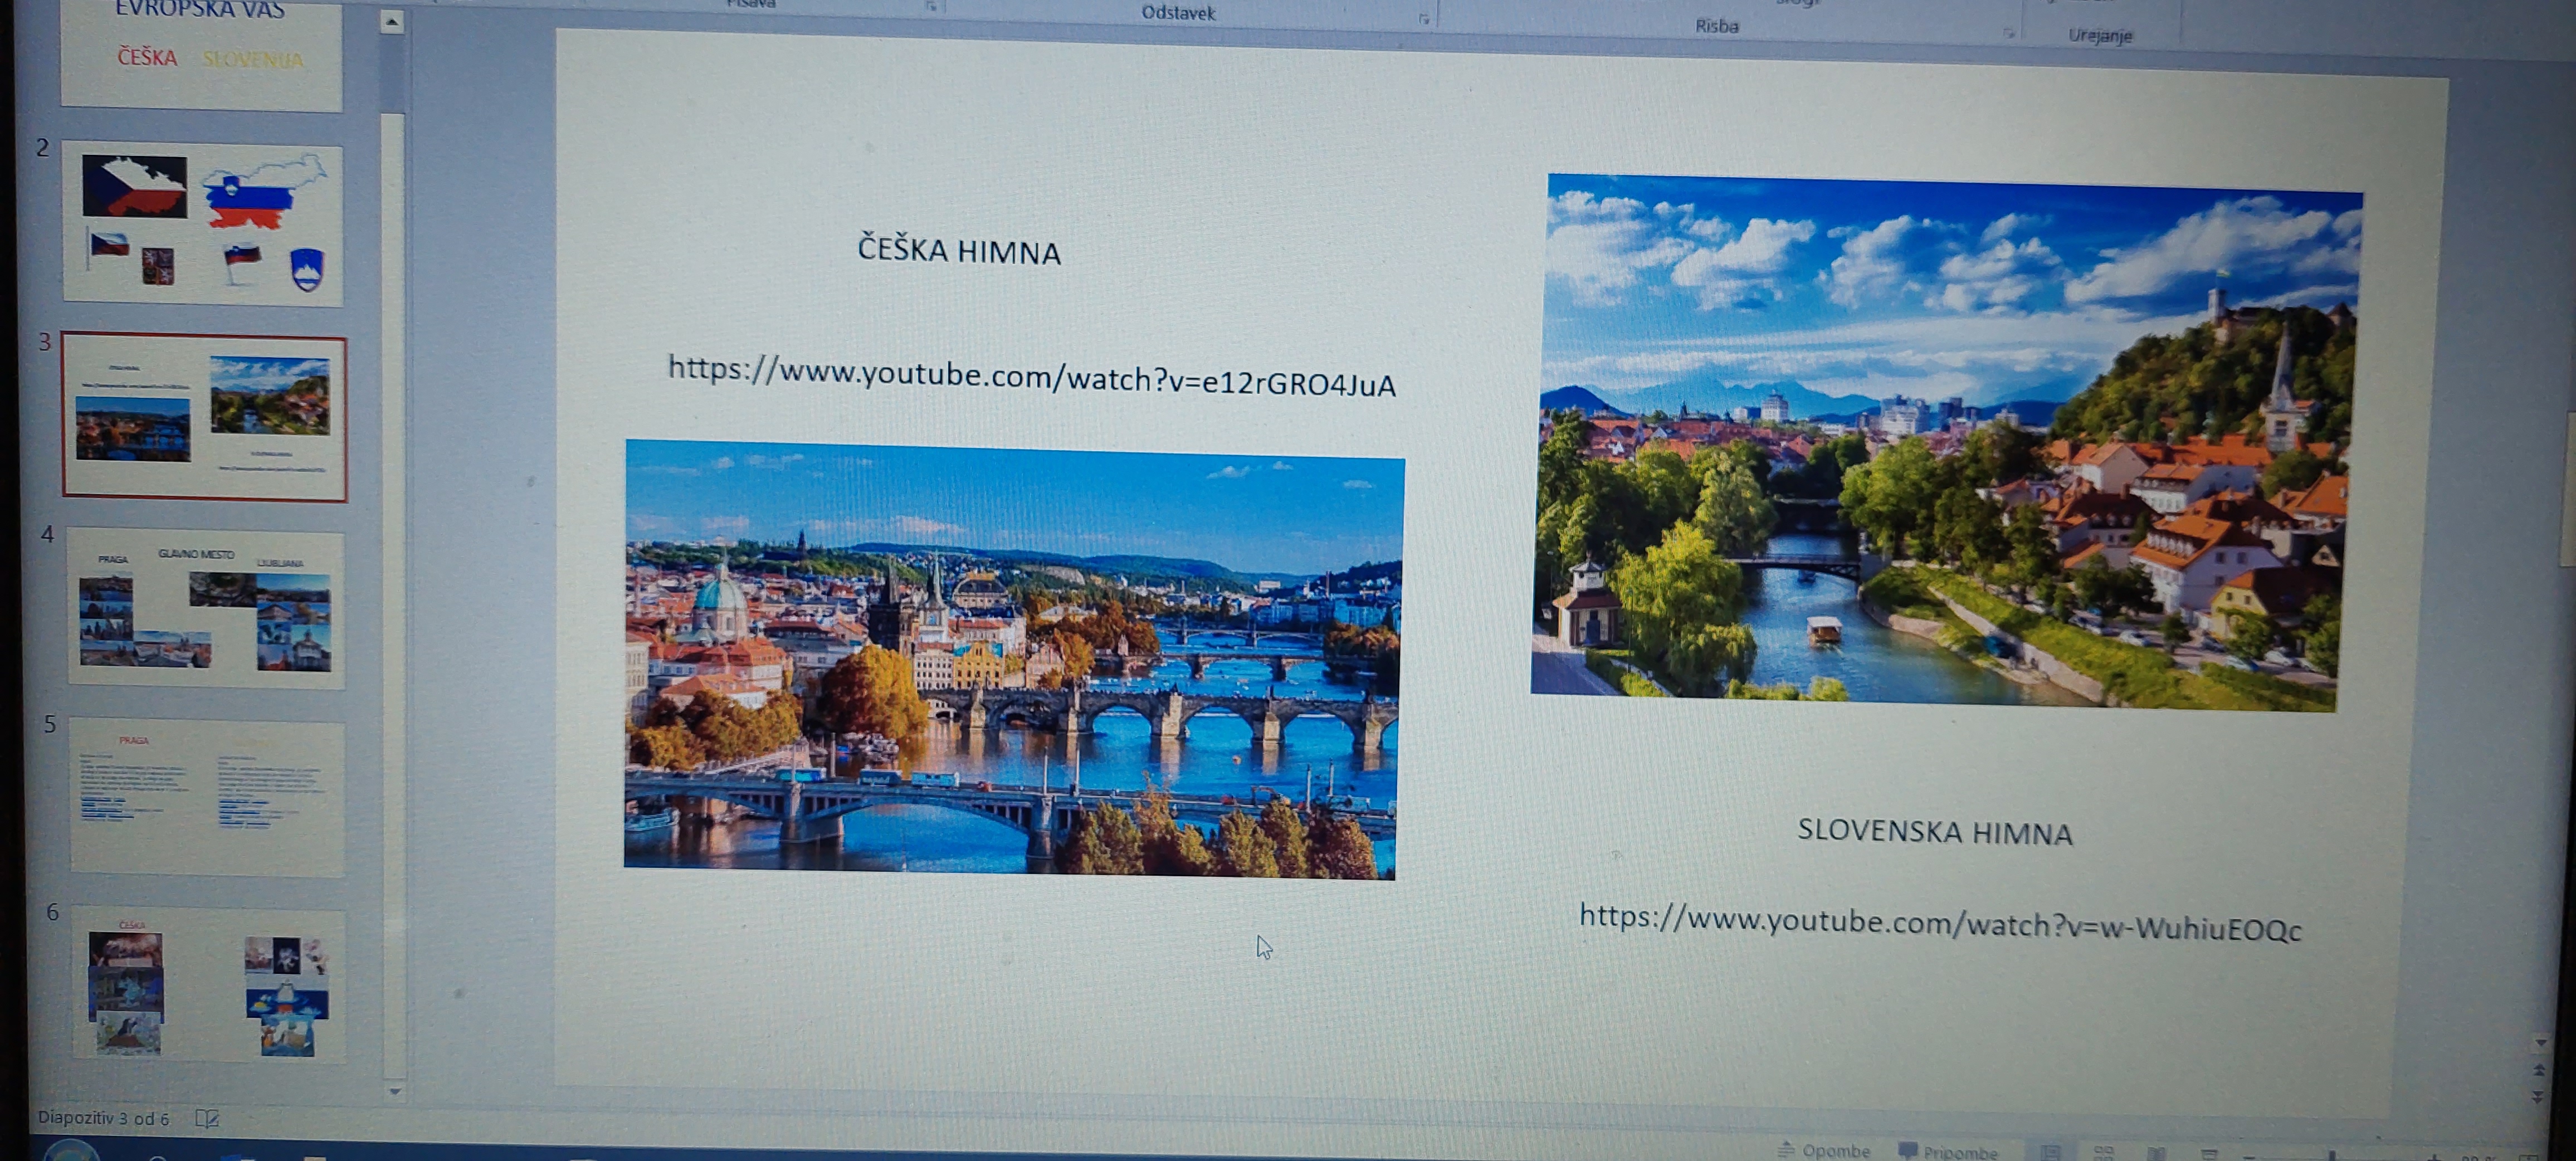
Task: Click the Odstavek group label
Action: click(1178, 13)
